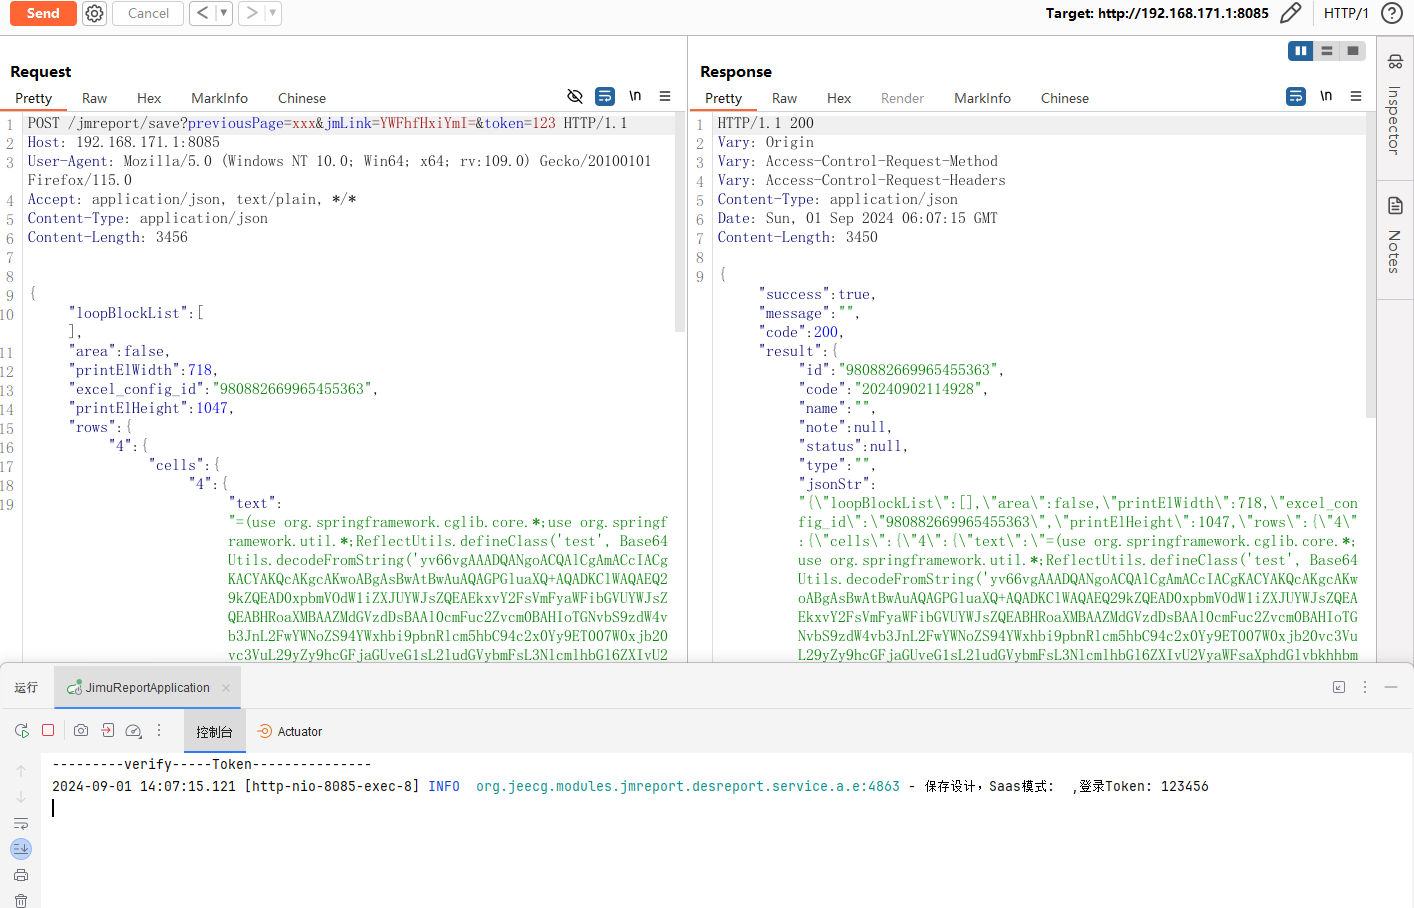Open the profiler gauge icon
The height and width of the screenshot is (908, 1414).
(134, 731)
